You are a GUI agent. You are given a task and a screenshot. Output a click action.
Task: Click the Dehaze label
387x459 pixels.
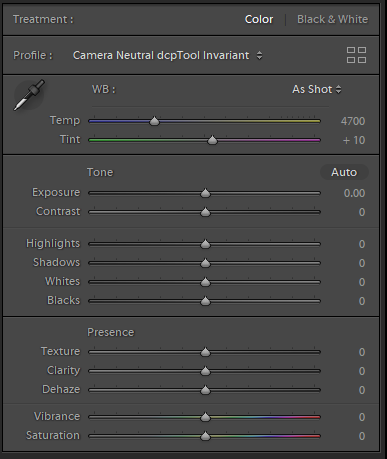tap(61, 389)
